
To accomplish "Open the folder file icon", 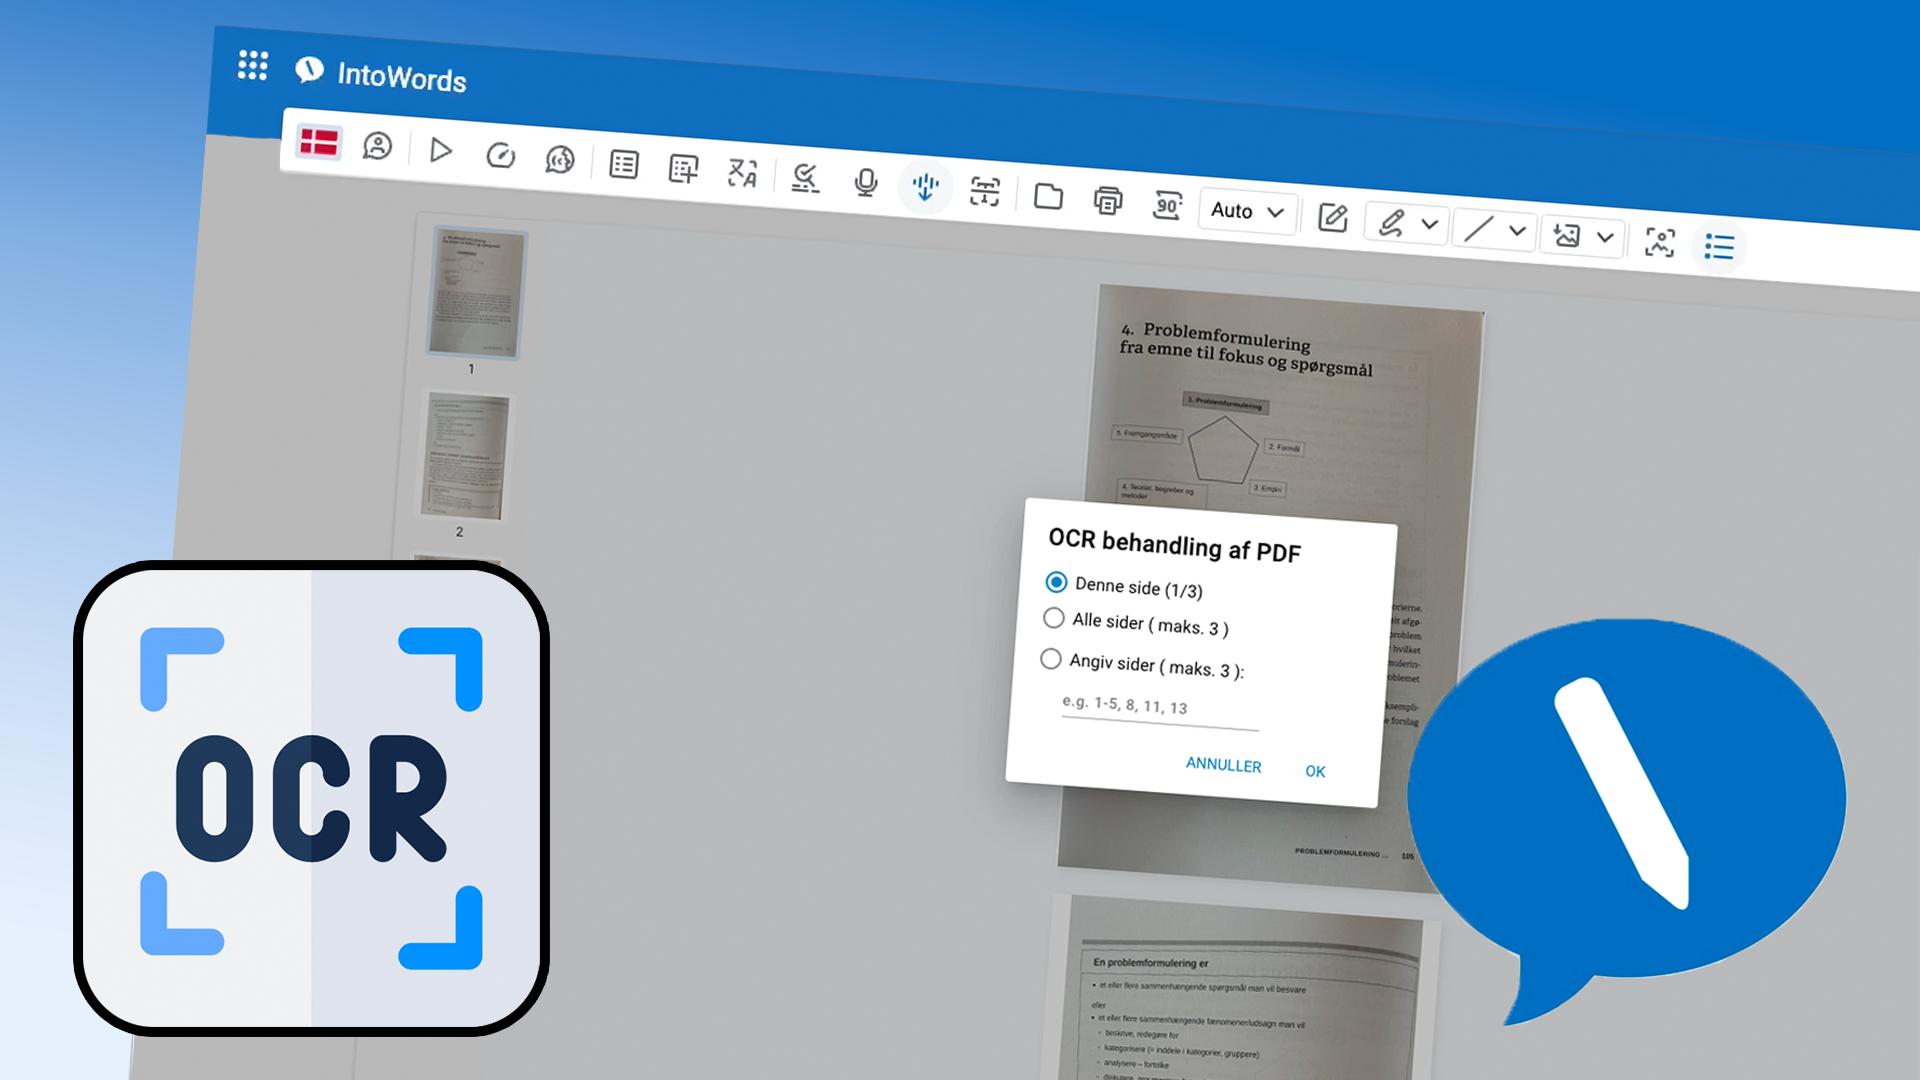I will coord(1048,196).
